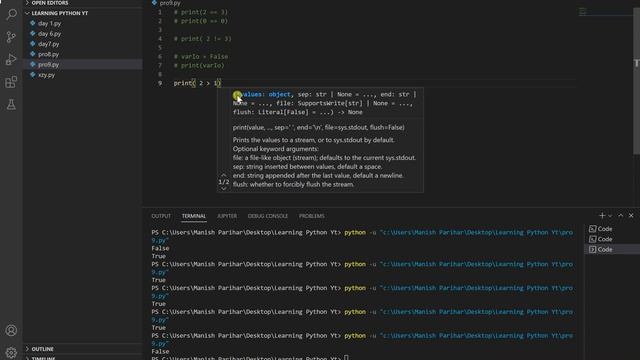This screenshot has width=640, height=360.
Task: Switch to the Jupyter tab
Action: [x=227, y=216]
